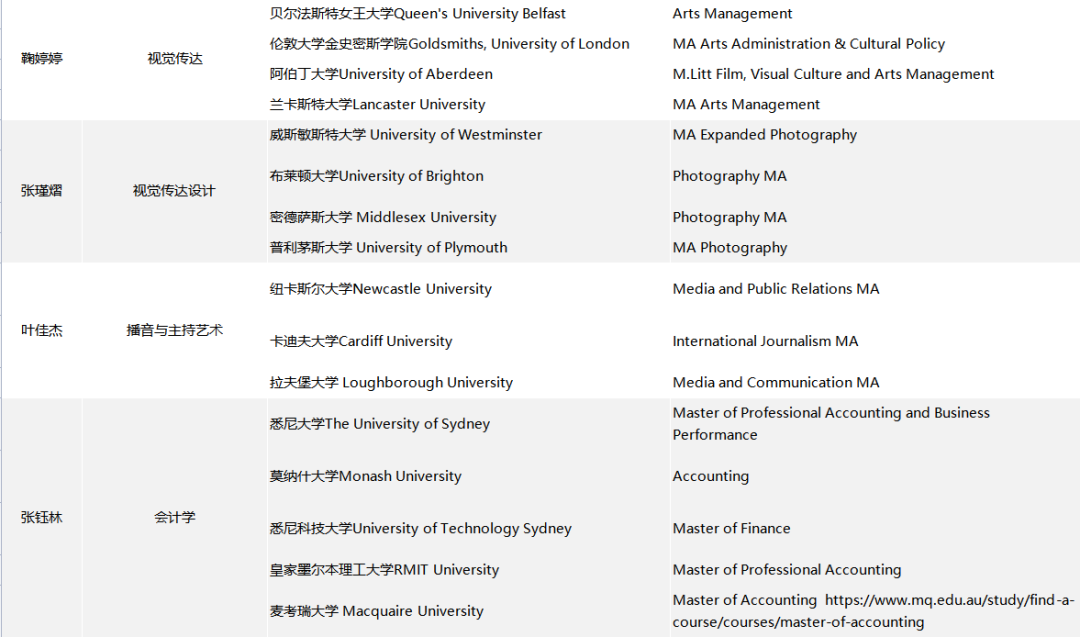Click the University of Brighton cell

[377, 176]
